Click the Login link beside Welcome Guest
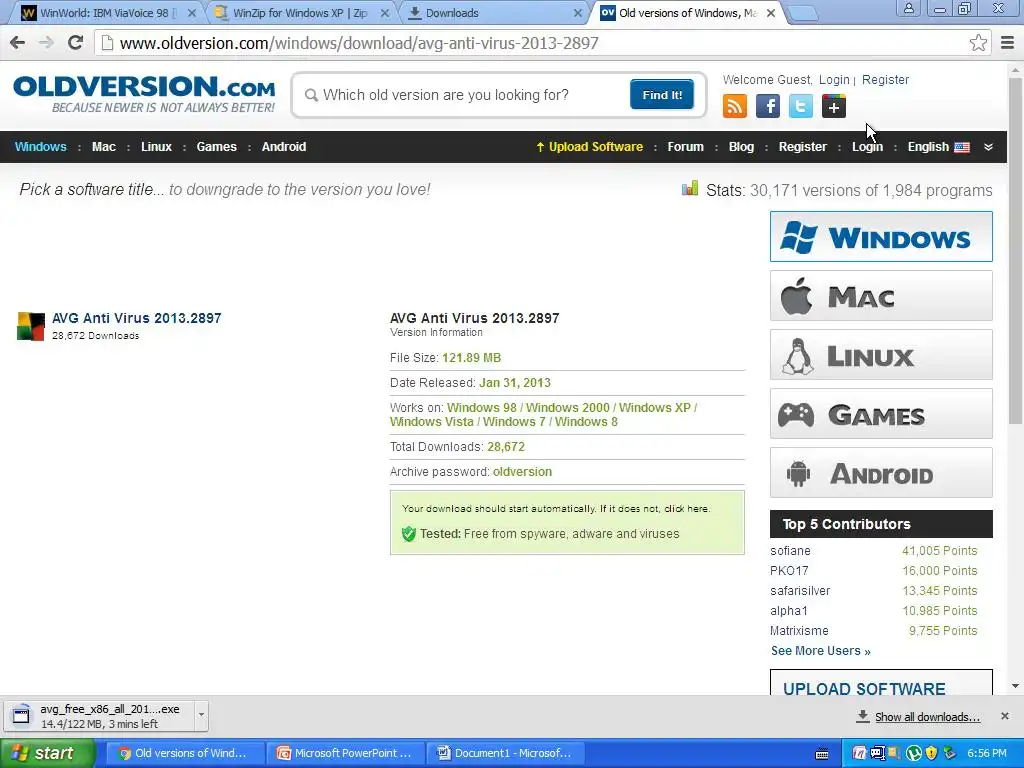The width and height of the screenshot is (1024, 768). point(834,80)
